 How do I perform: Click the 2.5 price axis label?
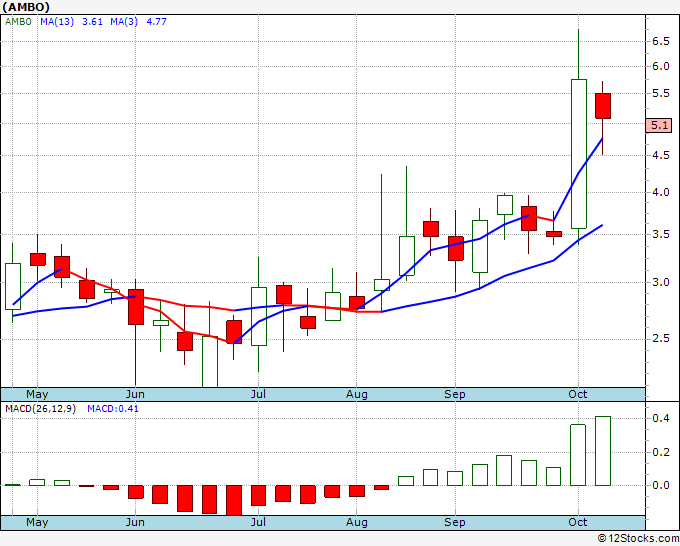[660, 339]
